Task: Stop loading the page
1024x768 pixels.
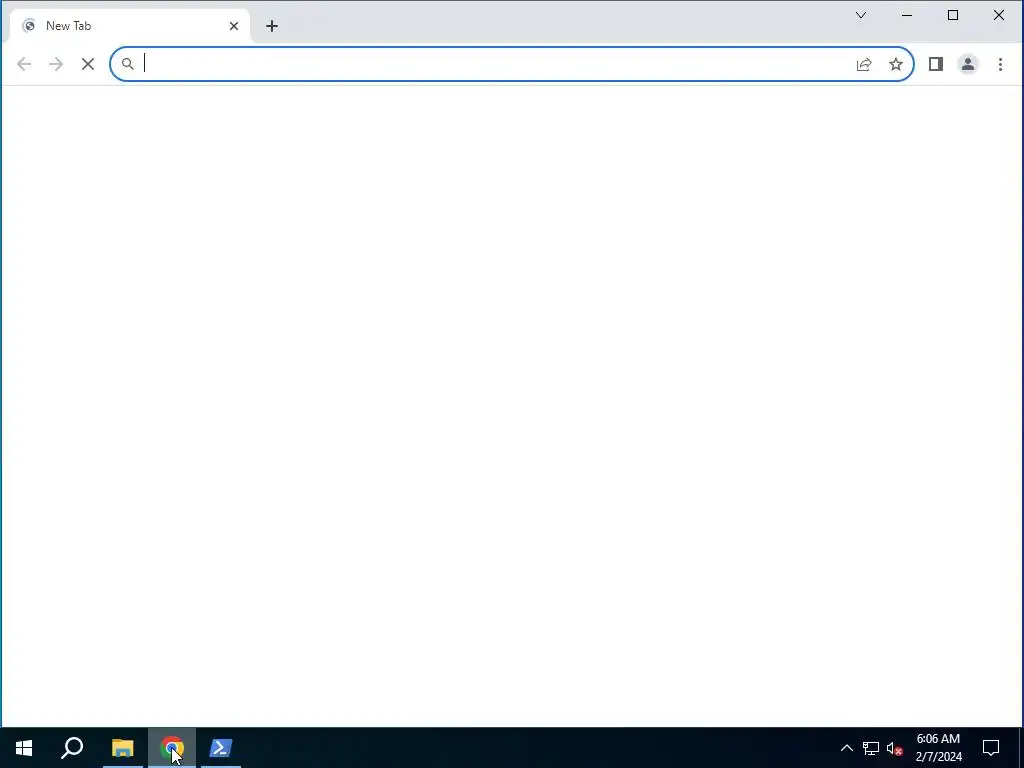Action: [x=88, y=64]
